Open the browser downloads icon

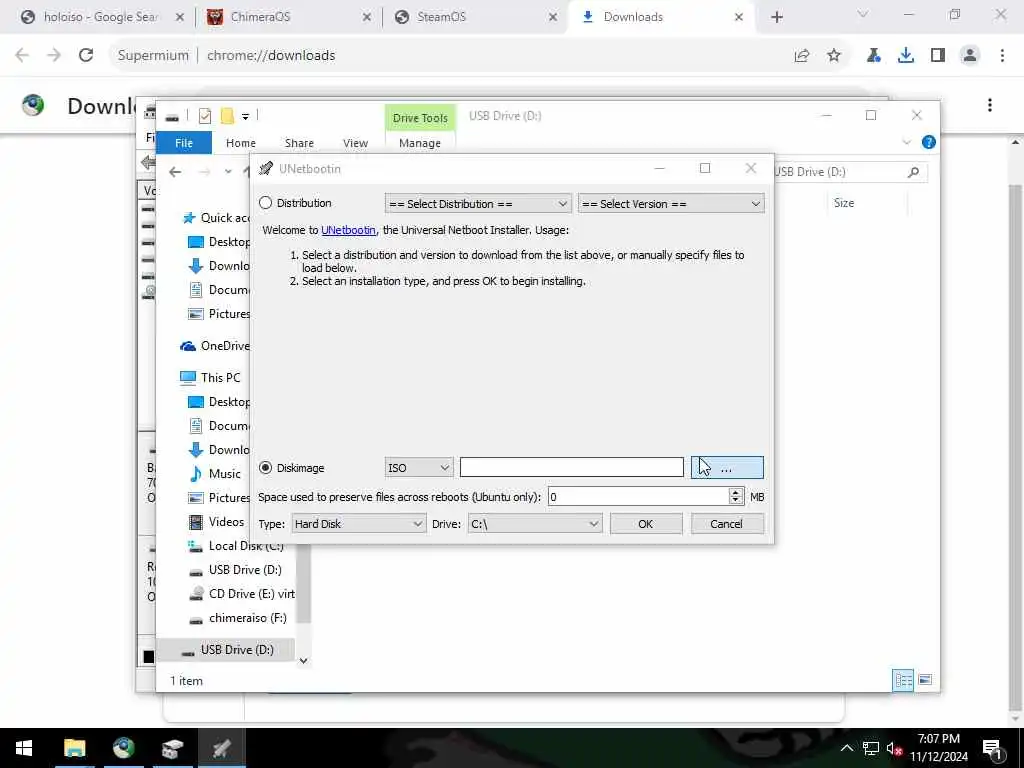coord(905,56)
